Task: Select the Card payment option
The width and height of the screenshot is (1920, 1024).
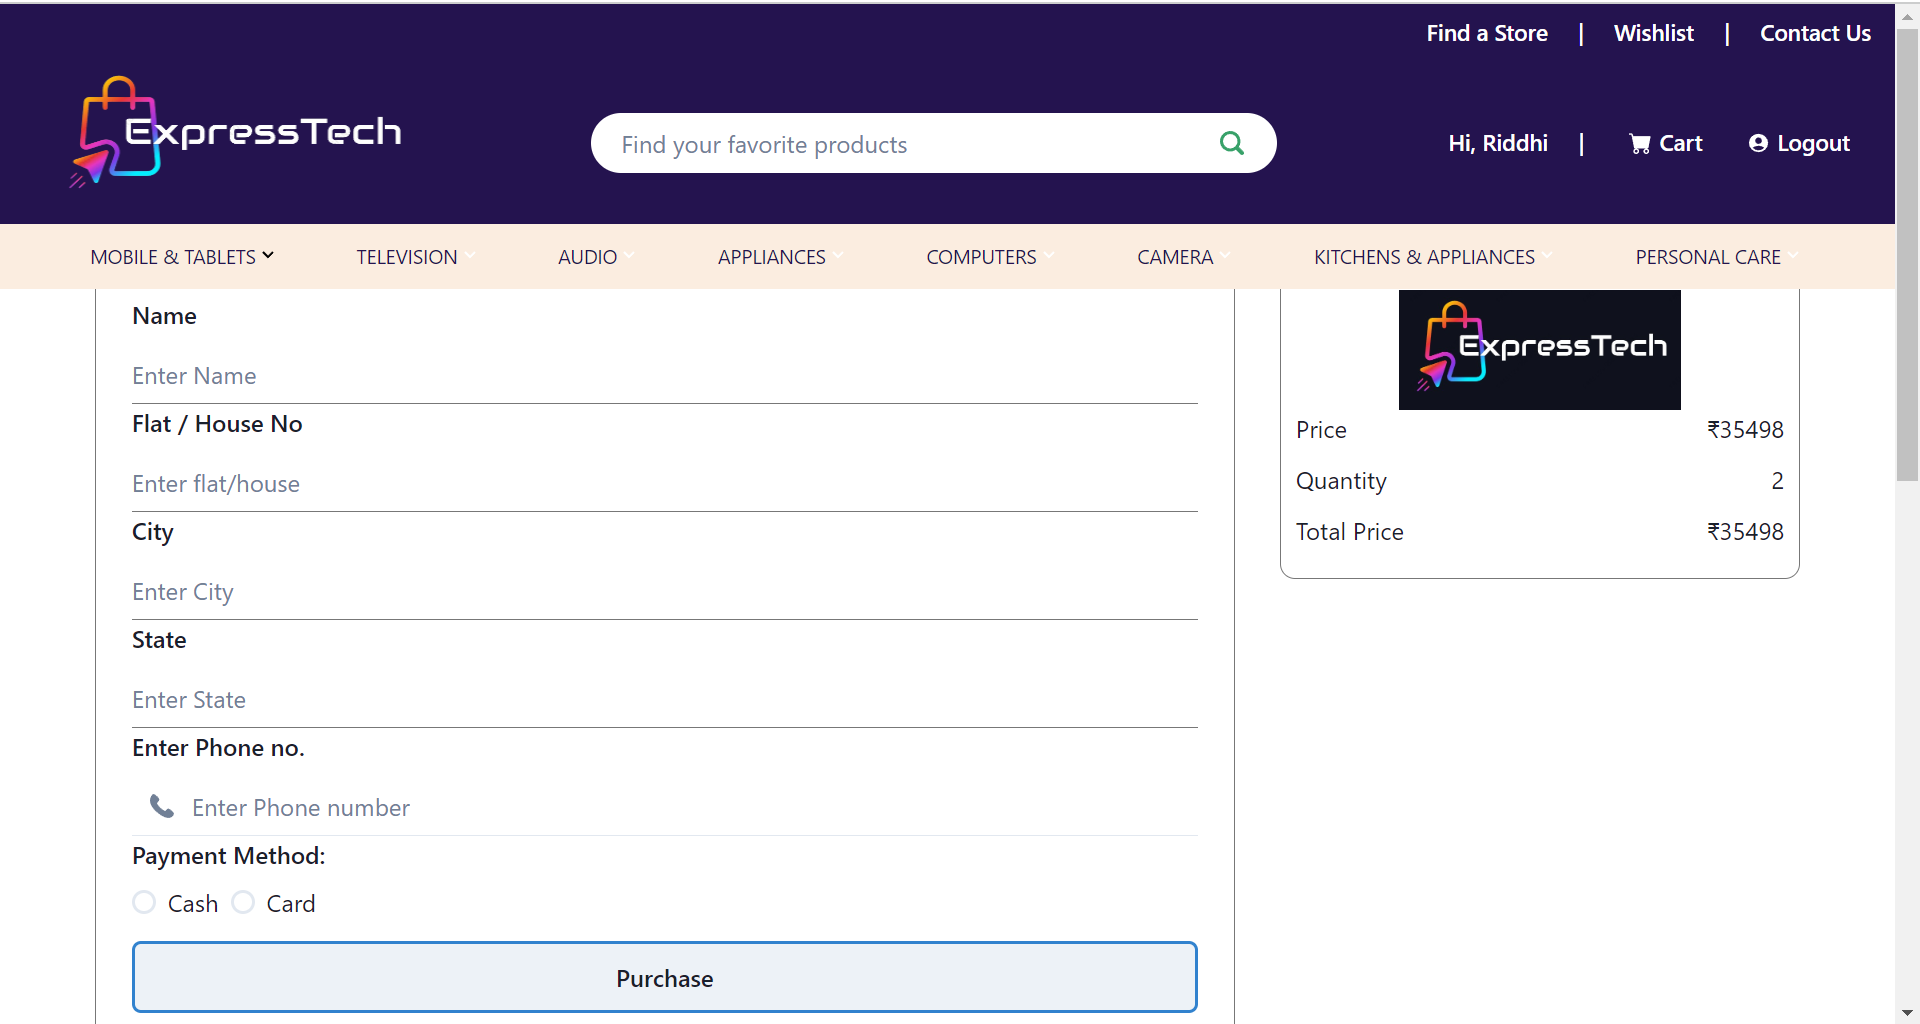Action: click(241, 901)
